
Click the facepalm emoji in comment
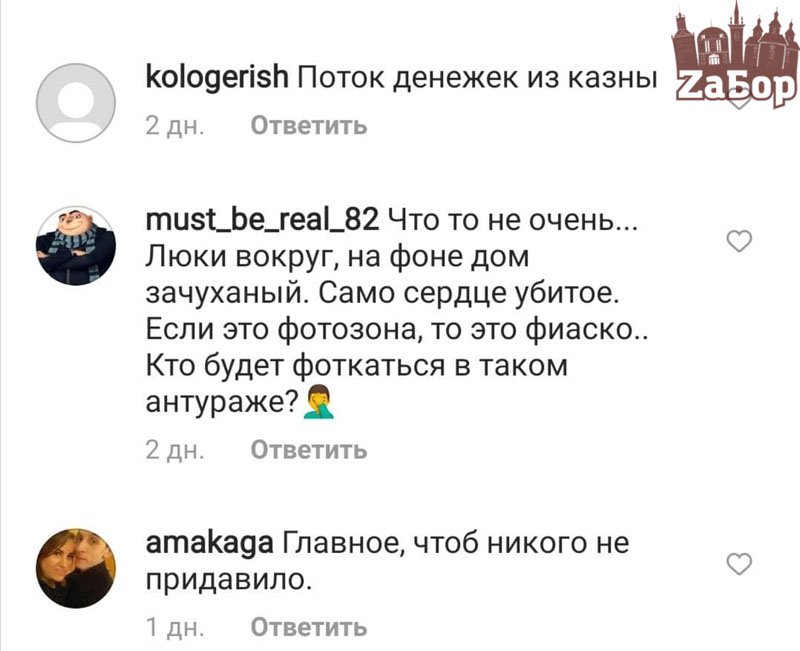(x=318, y=402)
